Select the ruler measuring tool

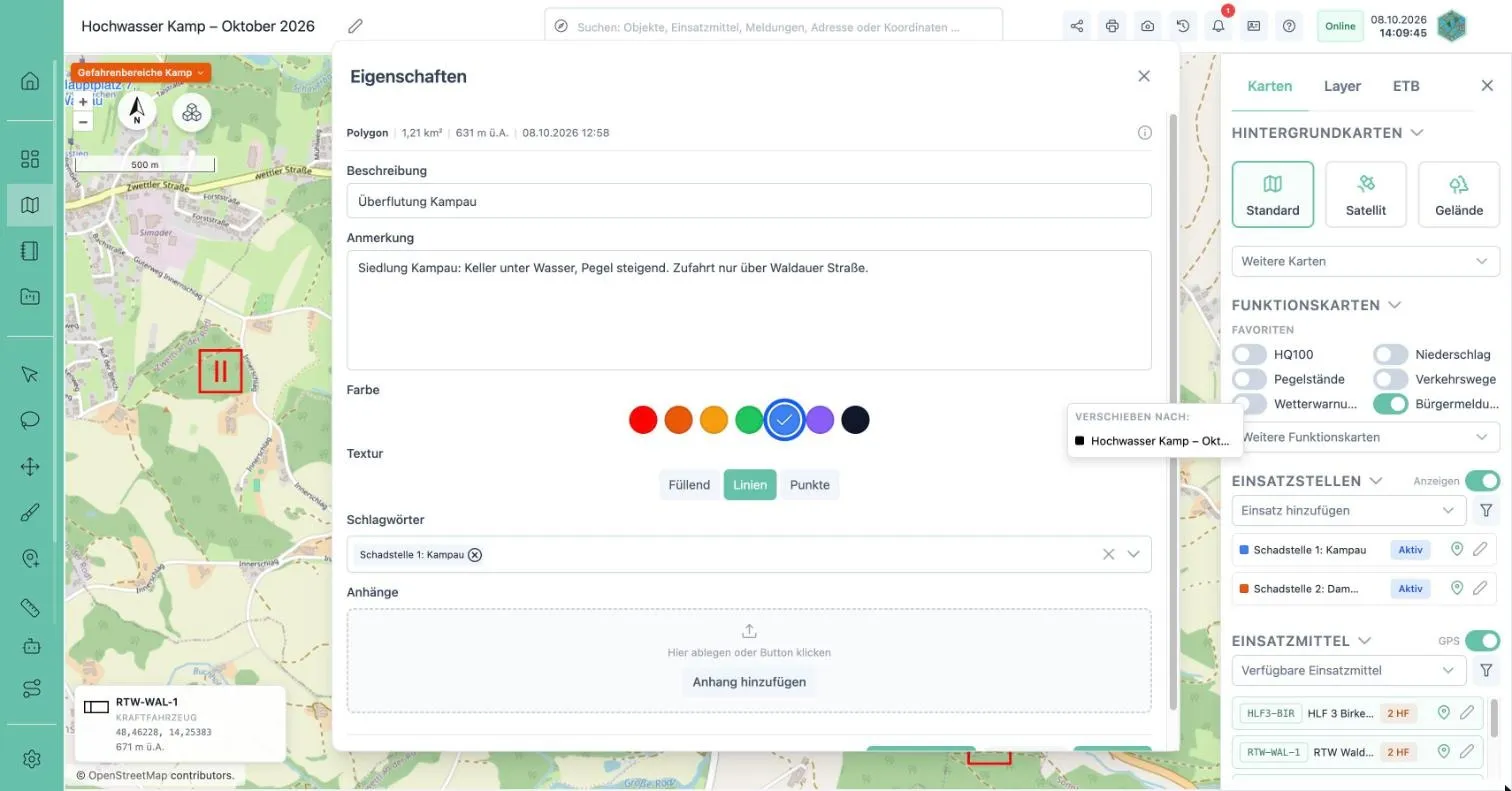click(30, 607)
